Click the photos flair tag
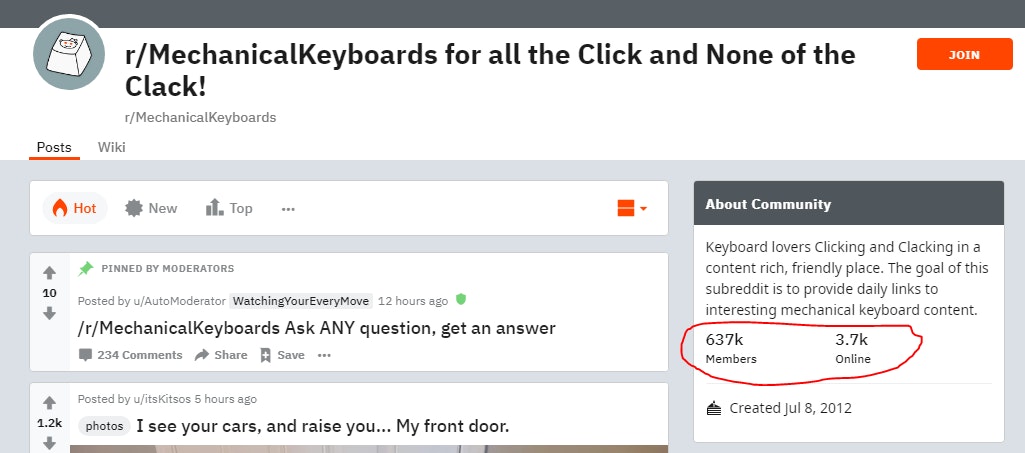1025x453 pixels. [x=103, y=426]
